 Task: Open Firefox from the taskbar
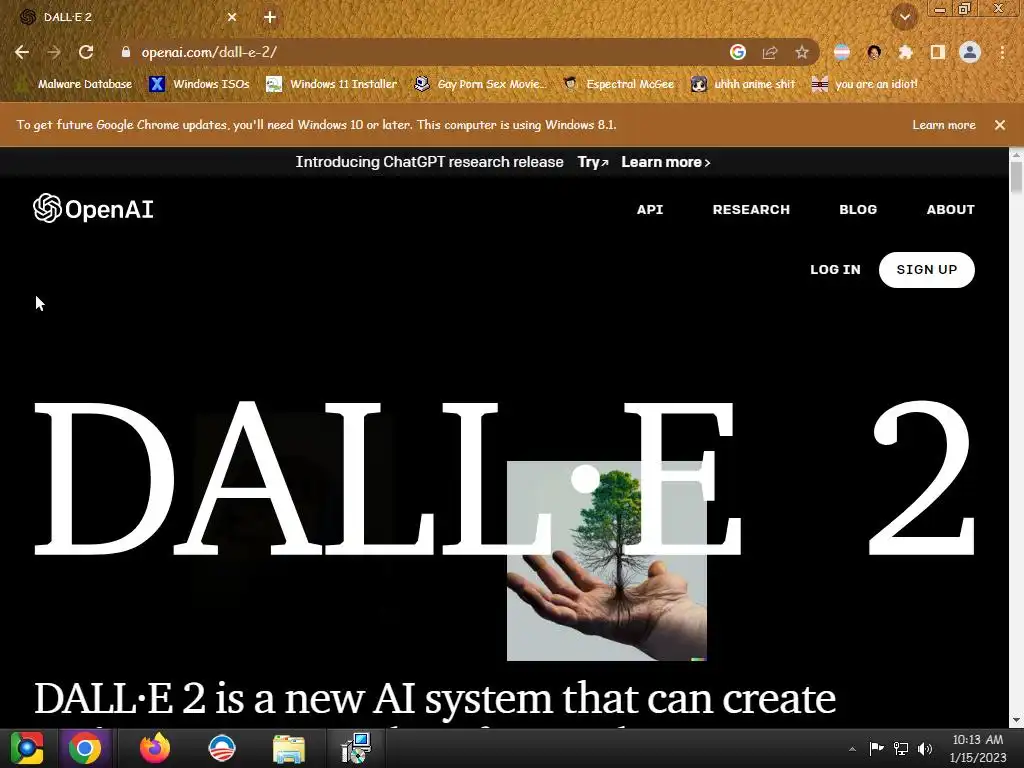coord(155,748)
